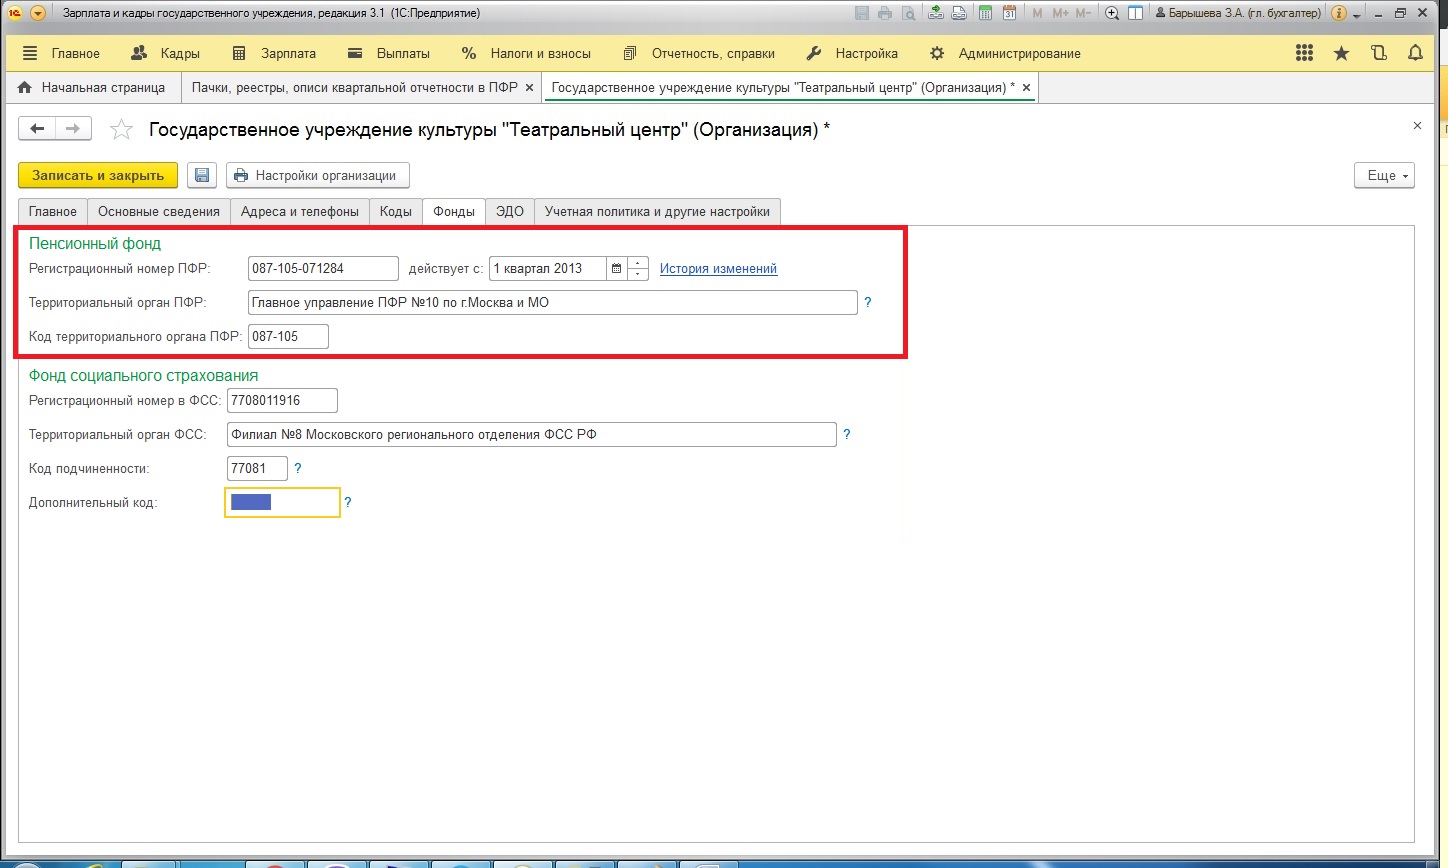Go back with the left arrow button

point(38,129)
